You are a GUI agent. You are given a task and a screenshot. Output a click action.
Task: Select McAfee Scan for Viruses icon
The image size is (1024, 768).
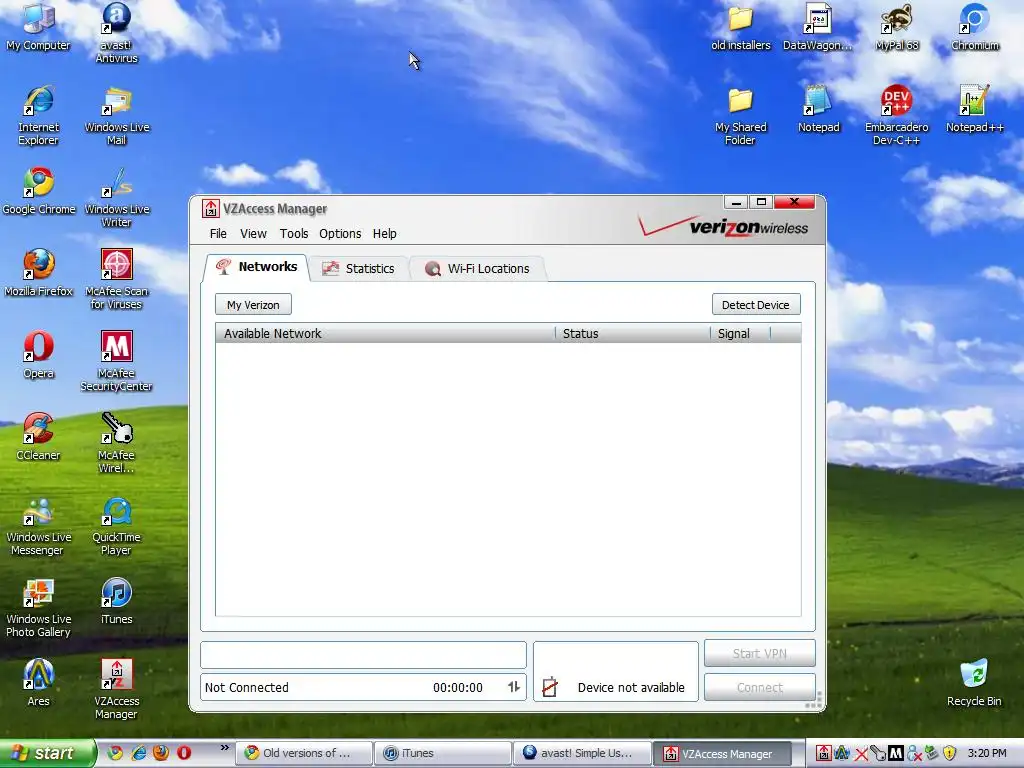[x=116, y=279]
